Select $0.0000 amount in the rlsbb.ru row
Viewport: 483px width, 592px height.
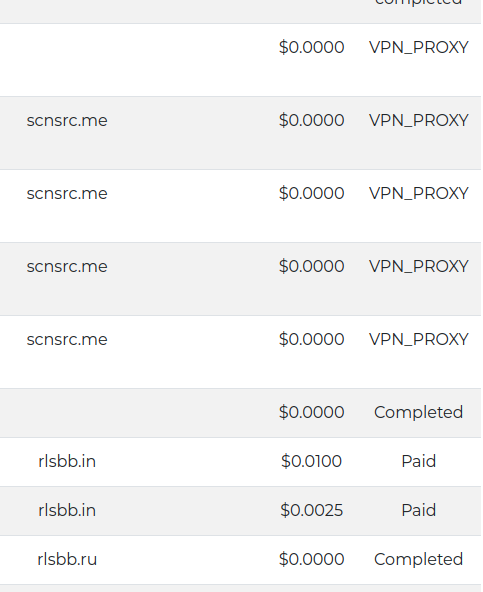tap(311, 559)
